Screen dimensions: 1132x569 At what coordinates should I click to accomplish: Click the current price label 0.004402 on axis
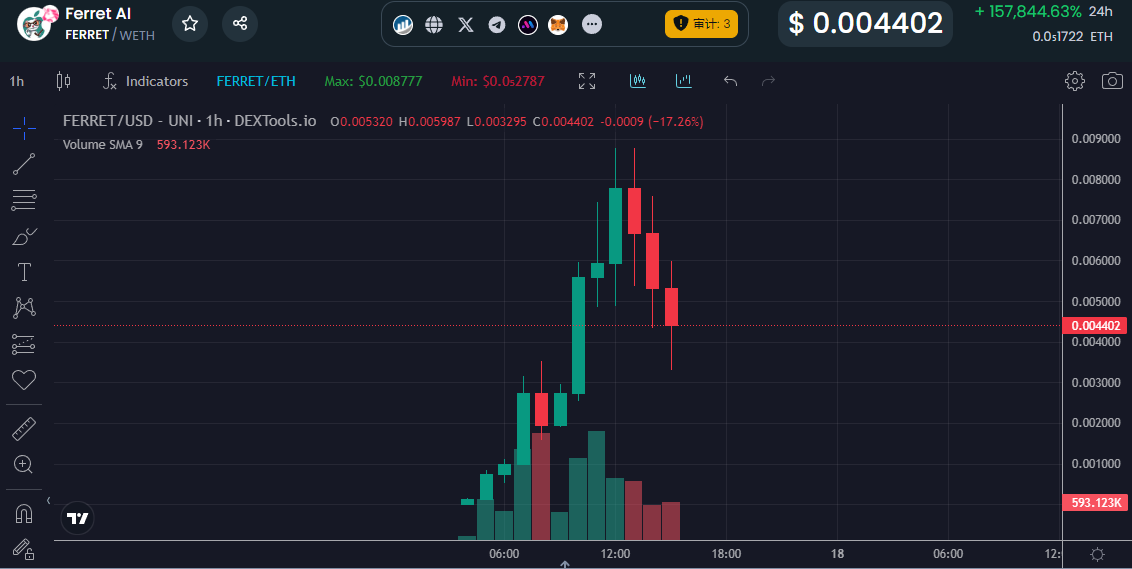click(1095, 326)
